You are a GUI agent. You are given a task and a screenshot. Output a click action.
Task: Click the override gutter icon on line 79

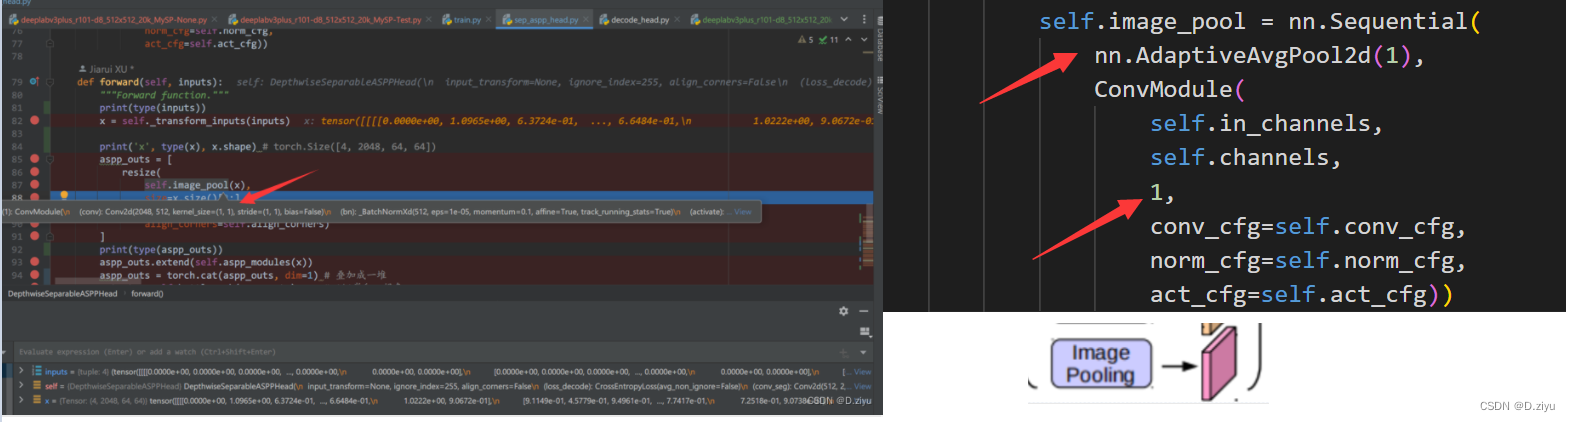34,82
